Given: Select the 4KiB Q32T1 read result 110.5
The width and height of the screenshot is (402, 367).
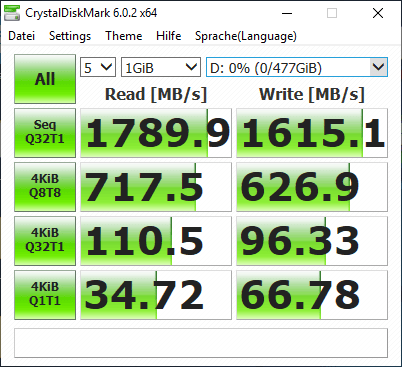Looking at the screenshot, I should [156, 241].
